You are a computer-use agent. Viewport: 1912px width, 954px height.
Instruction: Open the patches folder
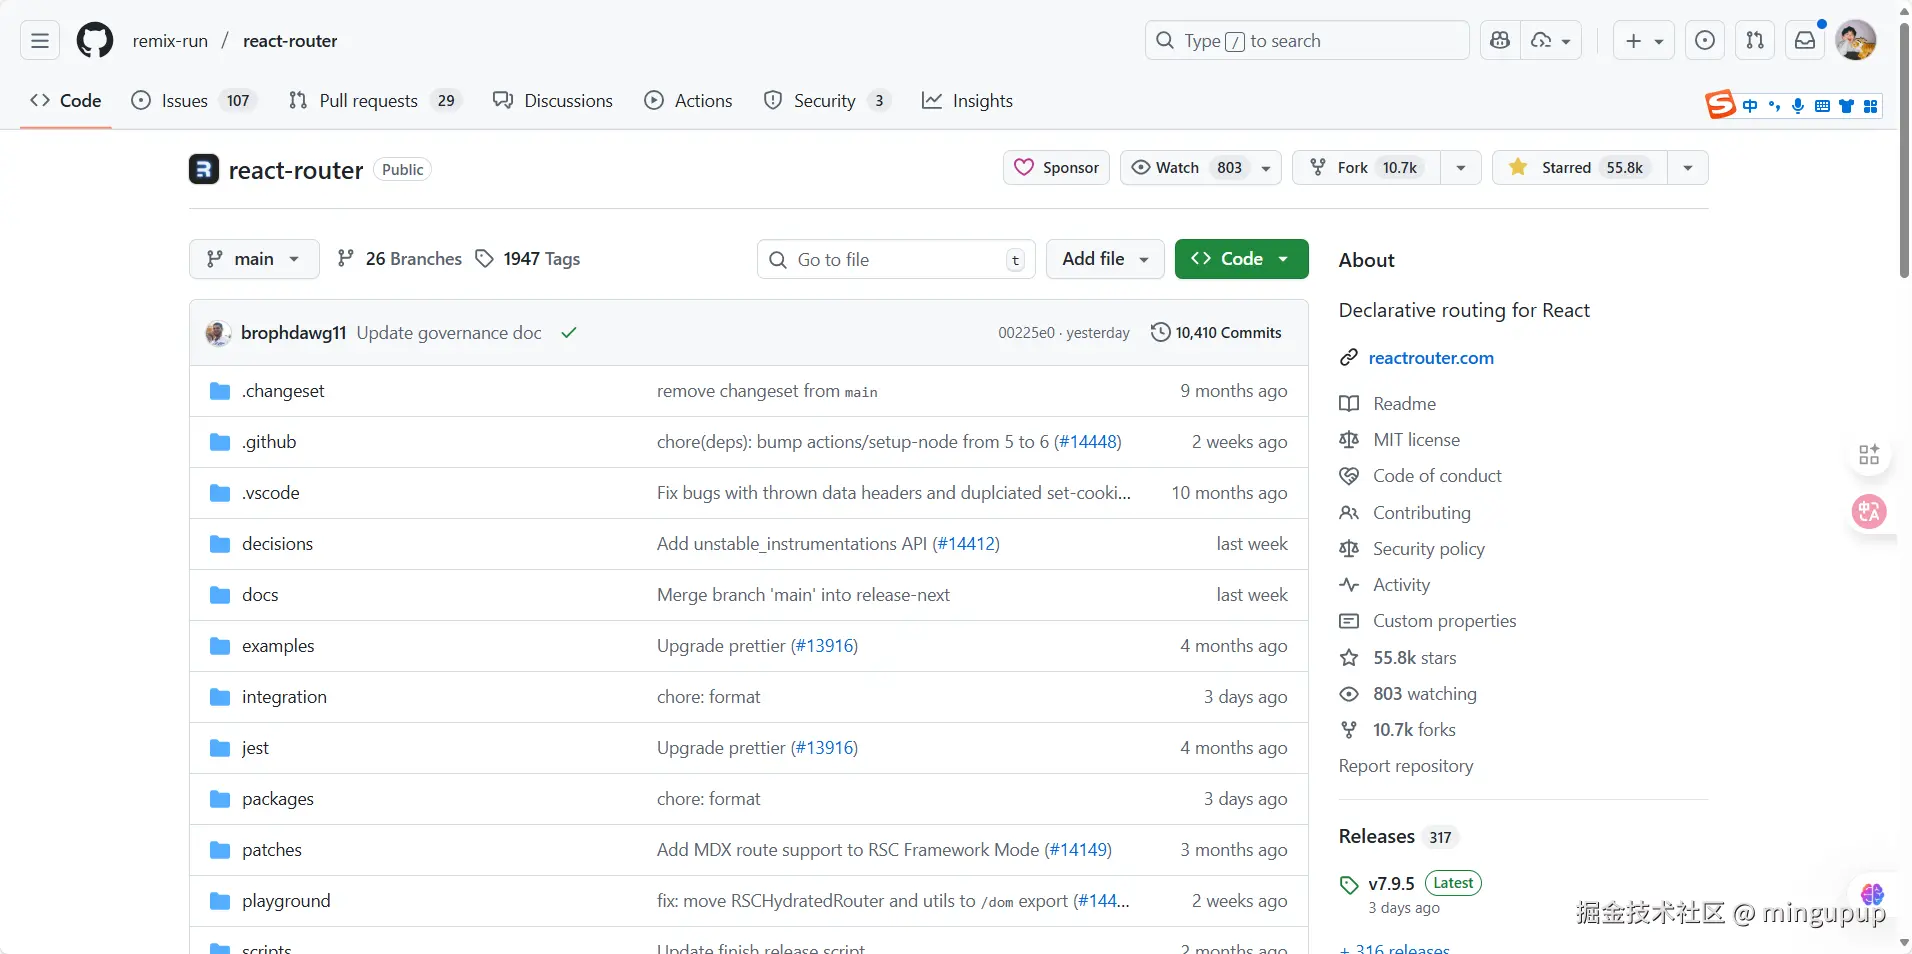tap(271, 850)
